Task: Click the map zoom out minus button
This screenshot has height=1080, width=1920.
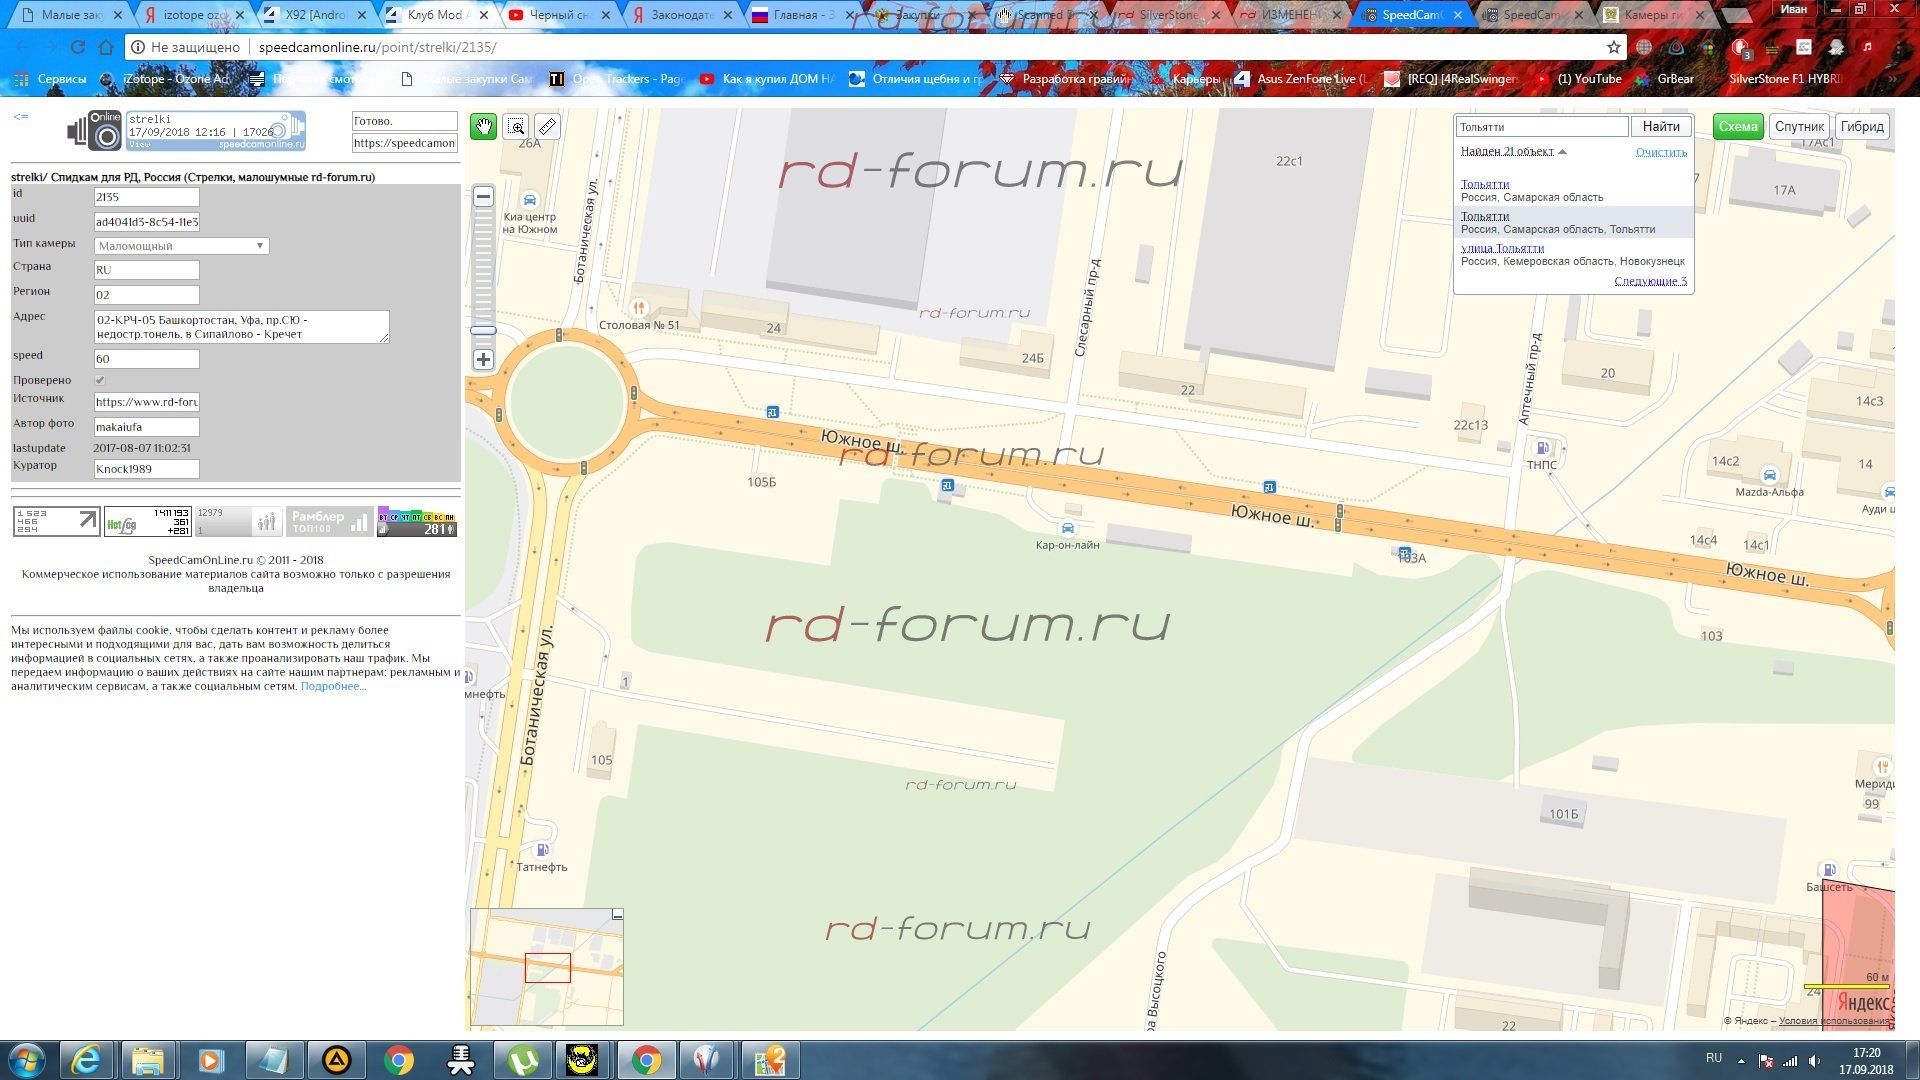Action: click(483, 197)
